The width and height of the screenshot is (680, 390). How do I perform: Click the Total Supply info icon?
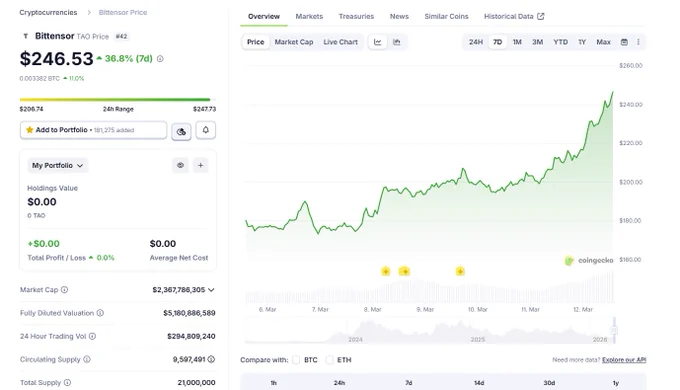click(67, 383)
